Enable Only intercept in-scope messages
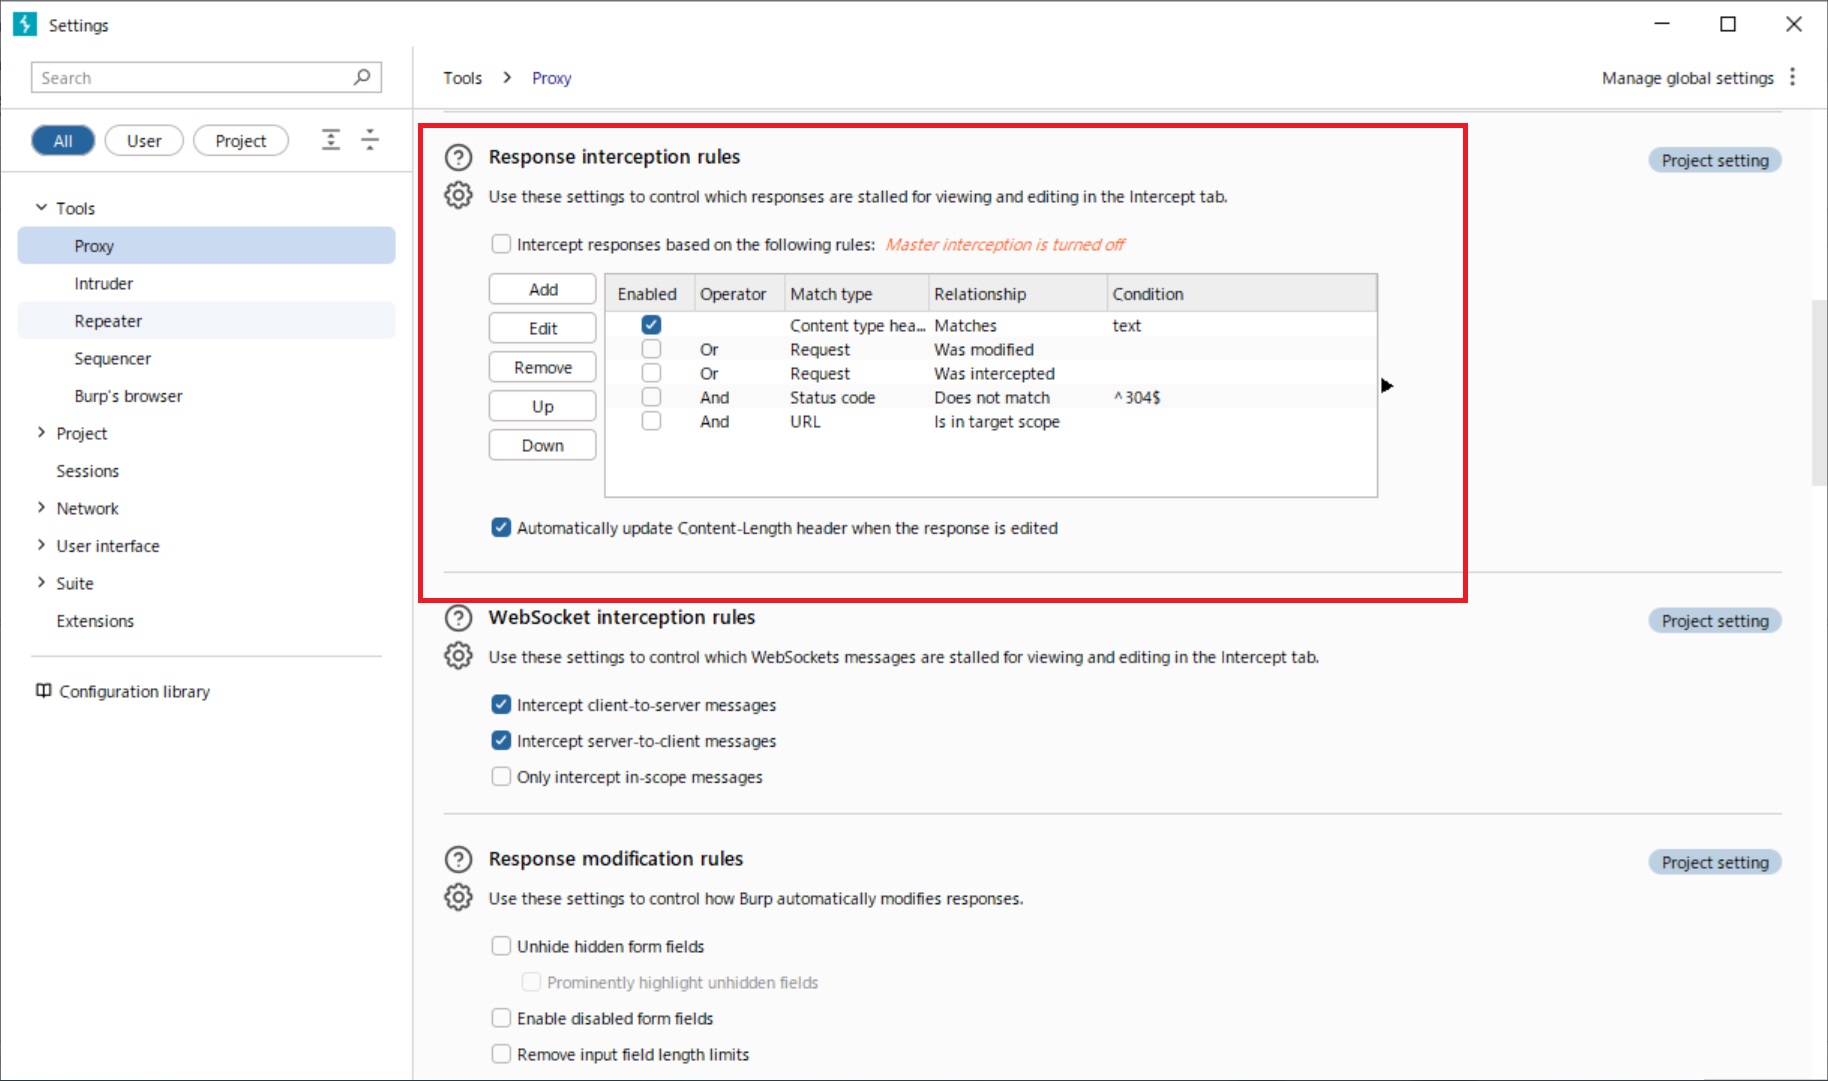Image resolution: width=1828 pixels, height=1081 pixels. [501, 777]
